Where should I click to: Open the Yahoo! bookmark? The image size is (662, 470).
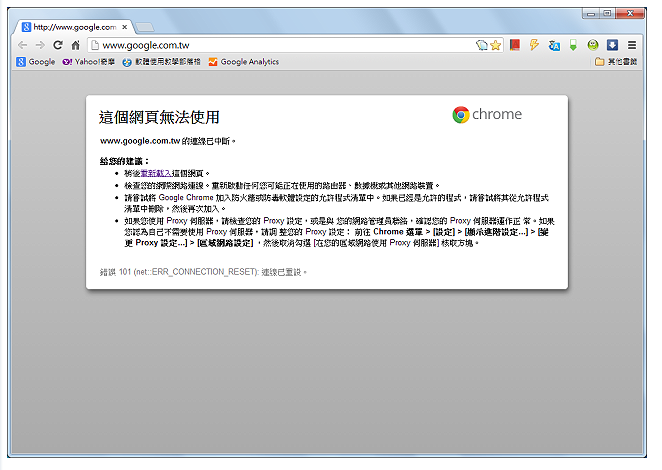89,62
